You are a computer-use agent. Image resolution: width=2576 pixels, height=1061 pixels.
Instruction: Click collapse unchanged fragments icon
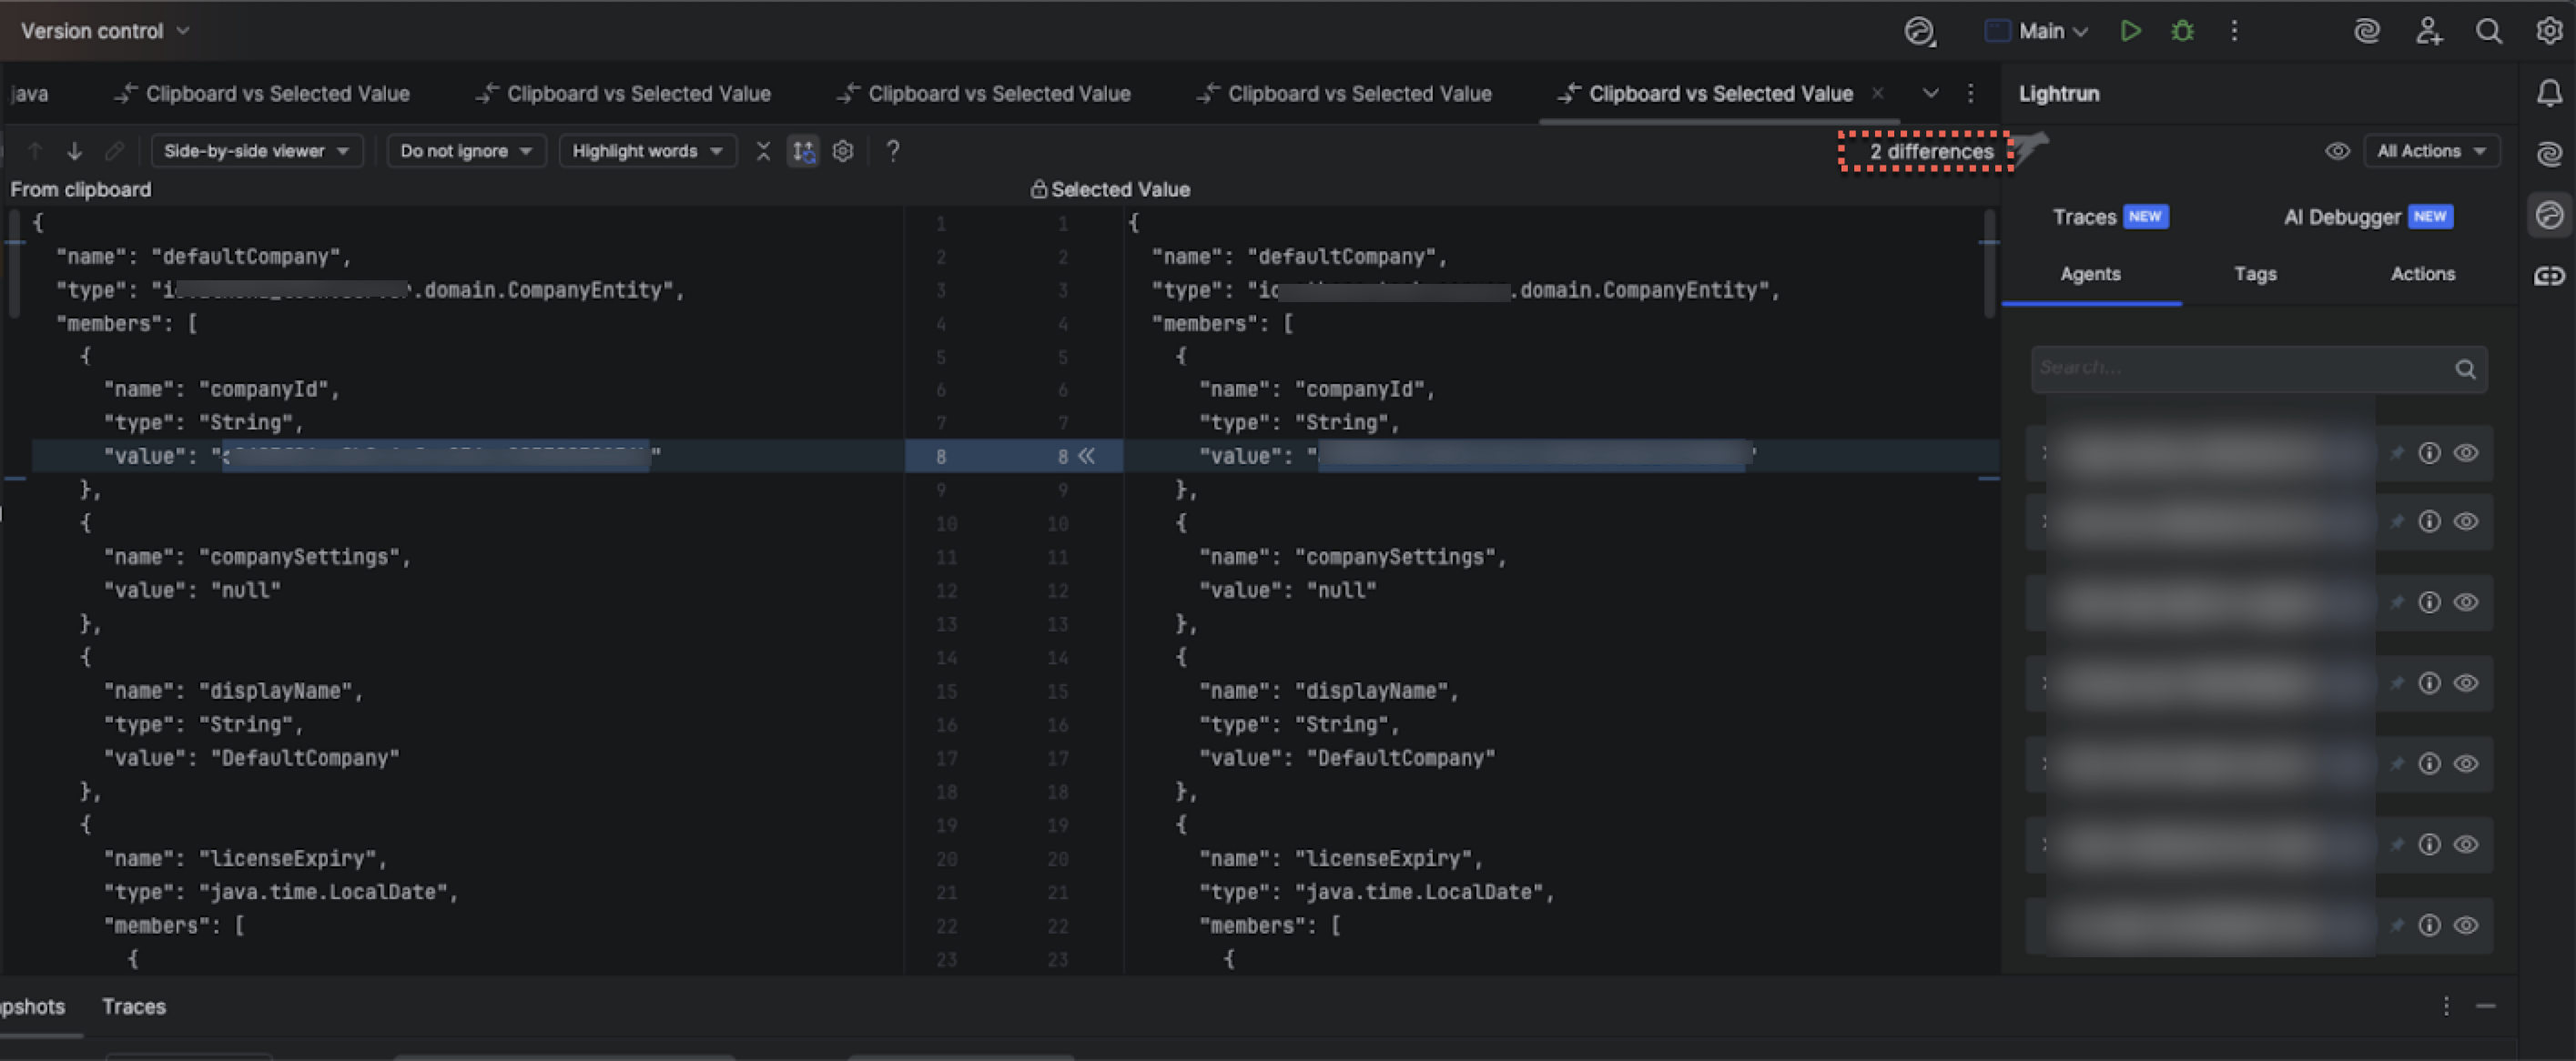click(763, 151)
